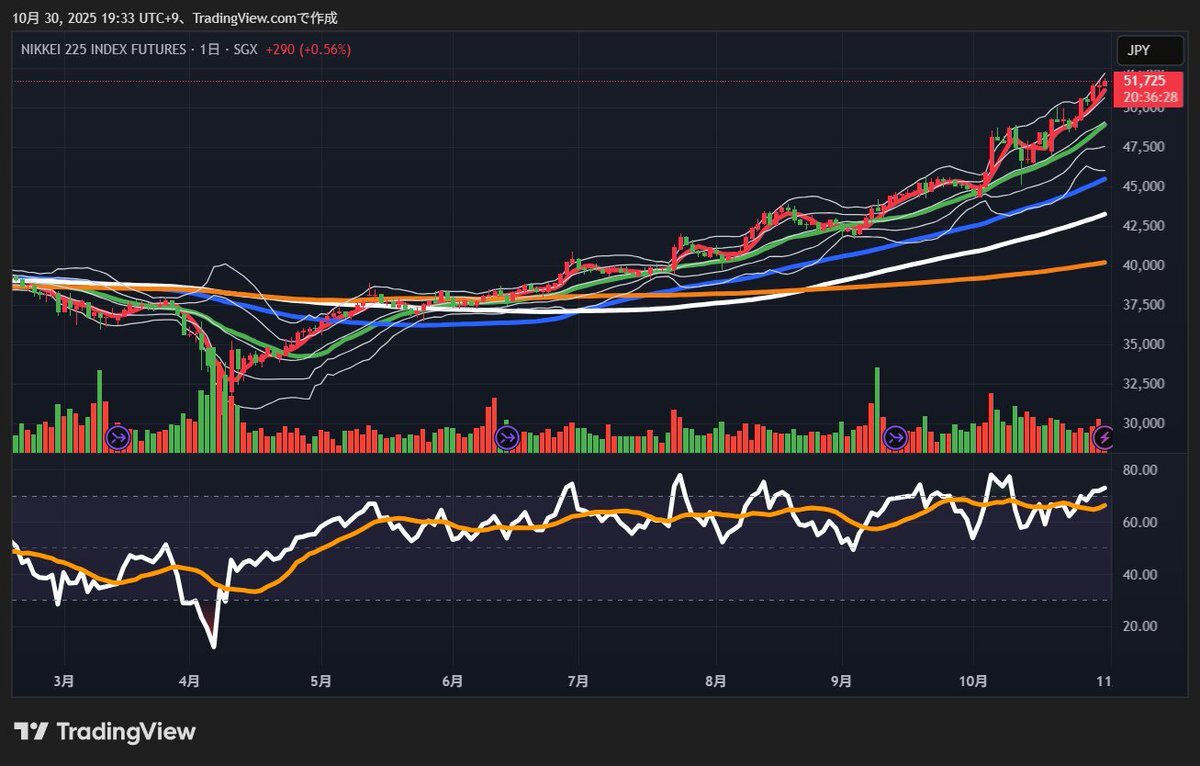Image resolution: width=1200 pixels, height=766 pixels.
Task: Select the 4月 marker on the time axis
Action: click(189, 682)
